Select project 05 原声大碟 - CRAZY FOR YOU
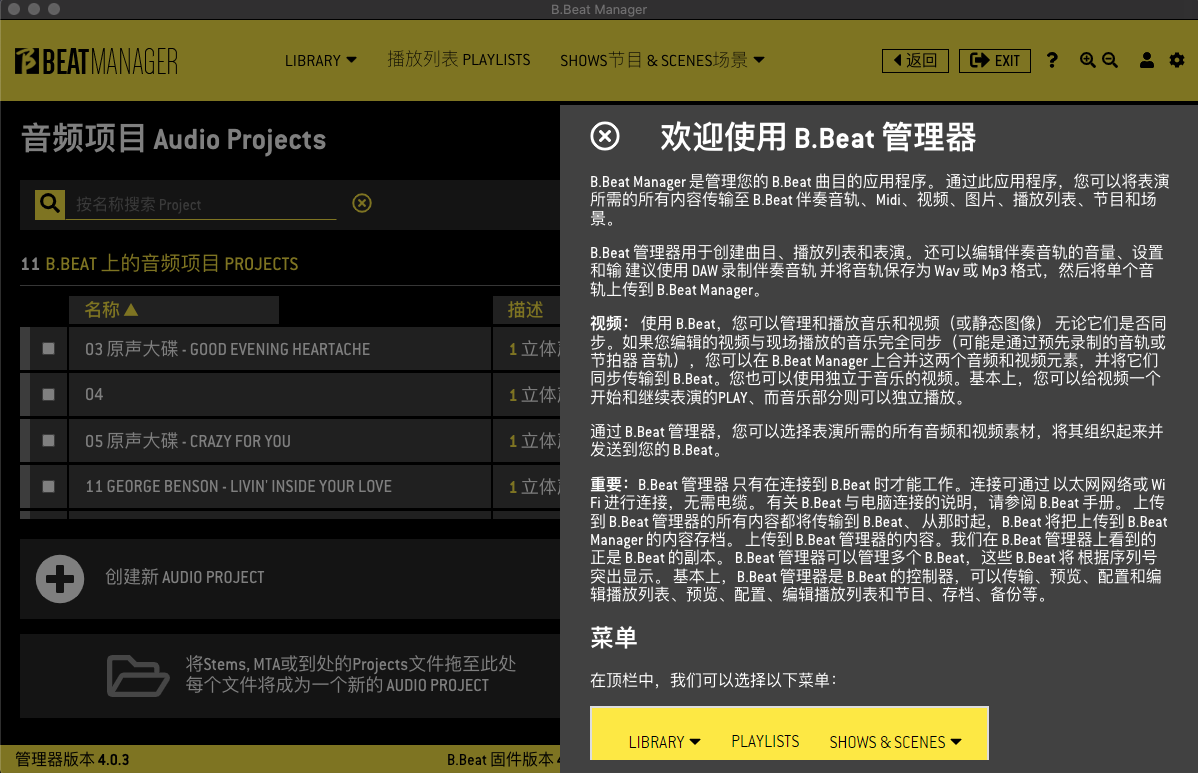The image size is (1198, 773). [280, 441]
